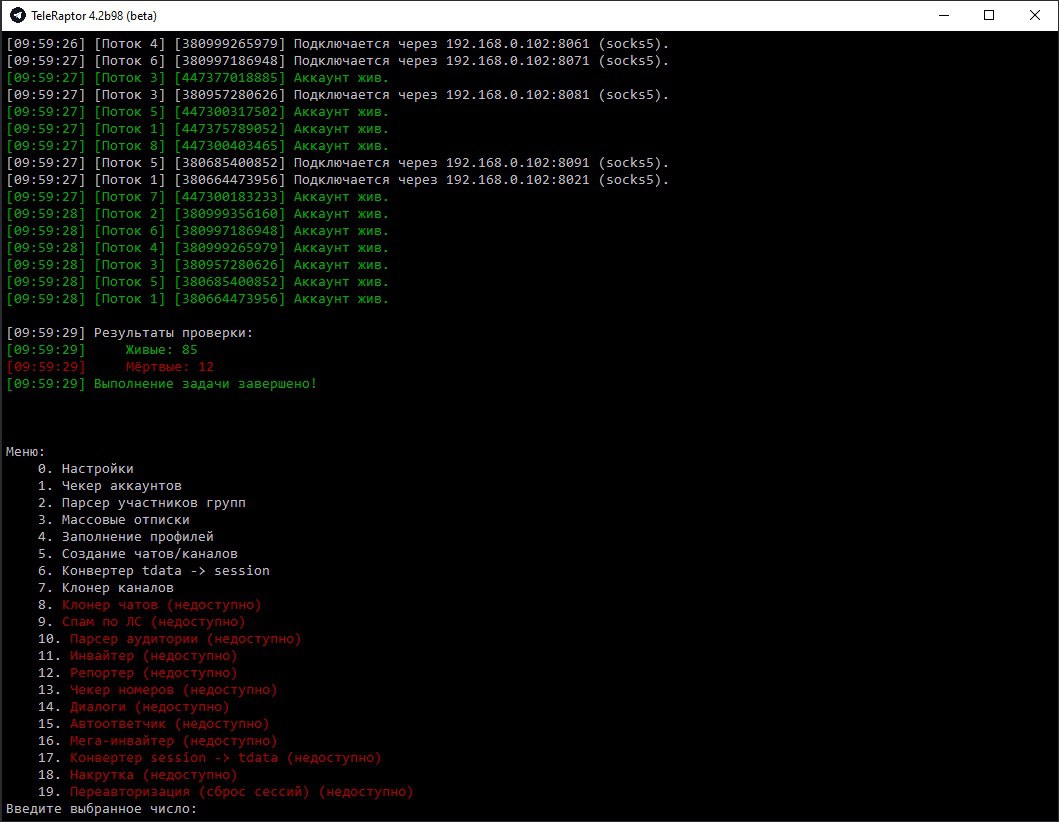Click the log line for account 380999356160
The width and height of the screenshot is (1059, 822).
click(198, 213)
